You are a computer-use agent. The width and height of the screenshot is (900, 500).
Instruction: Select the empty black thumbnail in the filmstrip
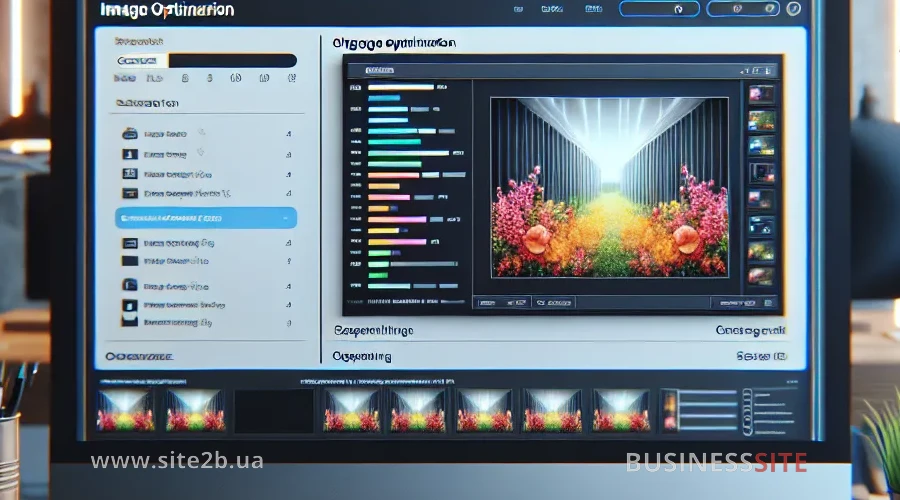pyautogui.click(x=274, y=411)
